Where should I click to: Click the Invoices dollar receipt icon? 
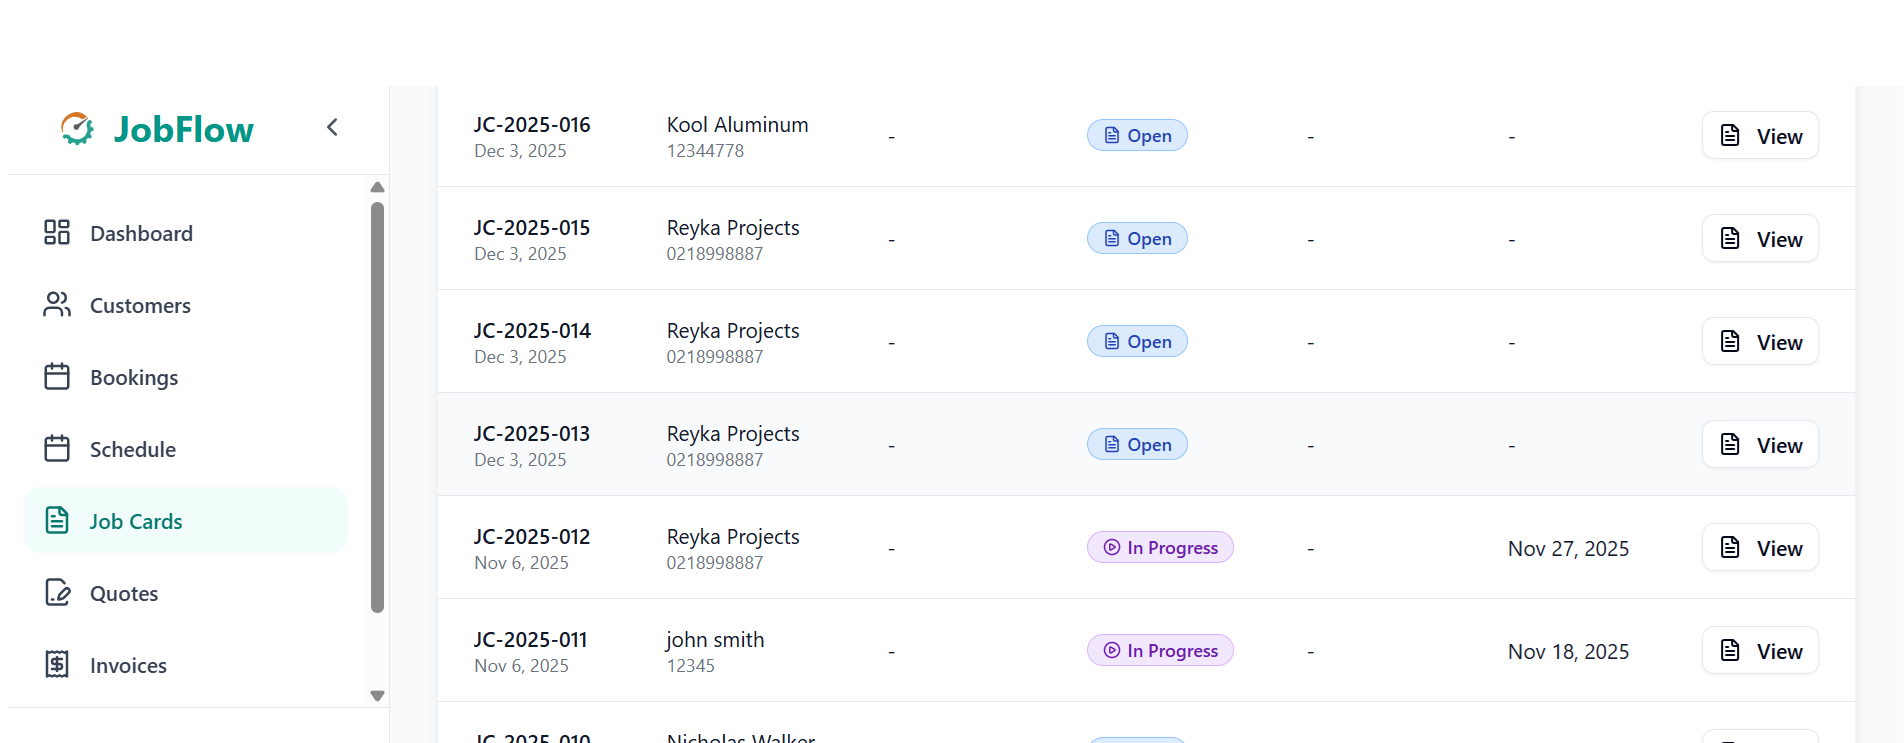[57, 665]
